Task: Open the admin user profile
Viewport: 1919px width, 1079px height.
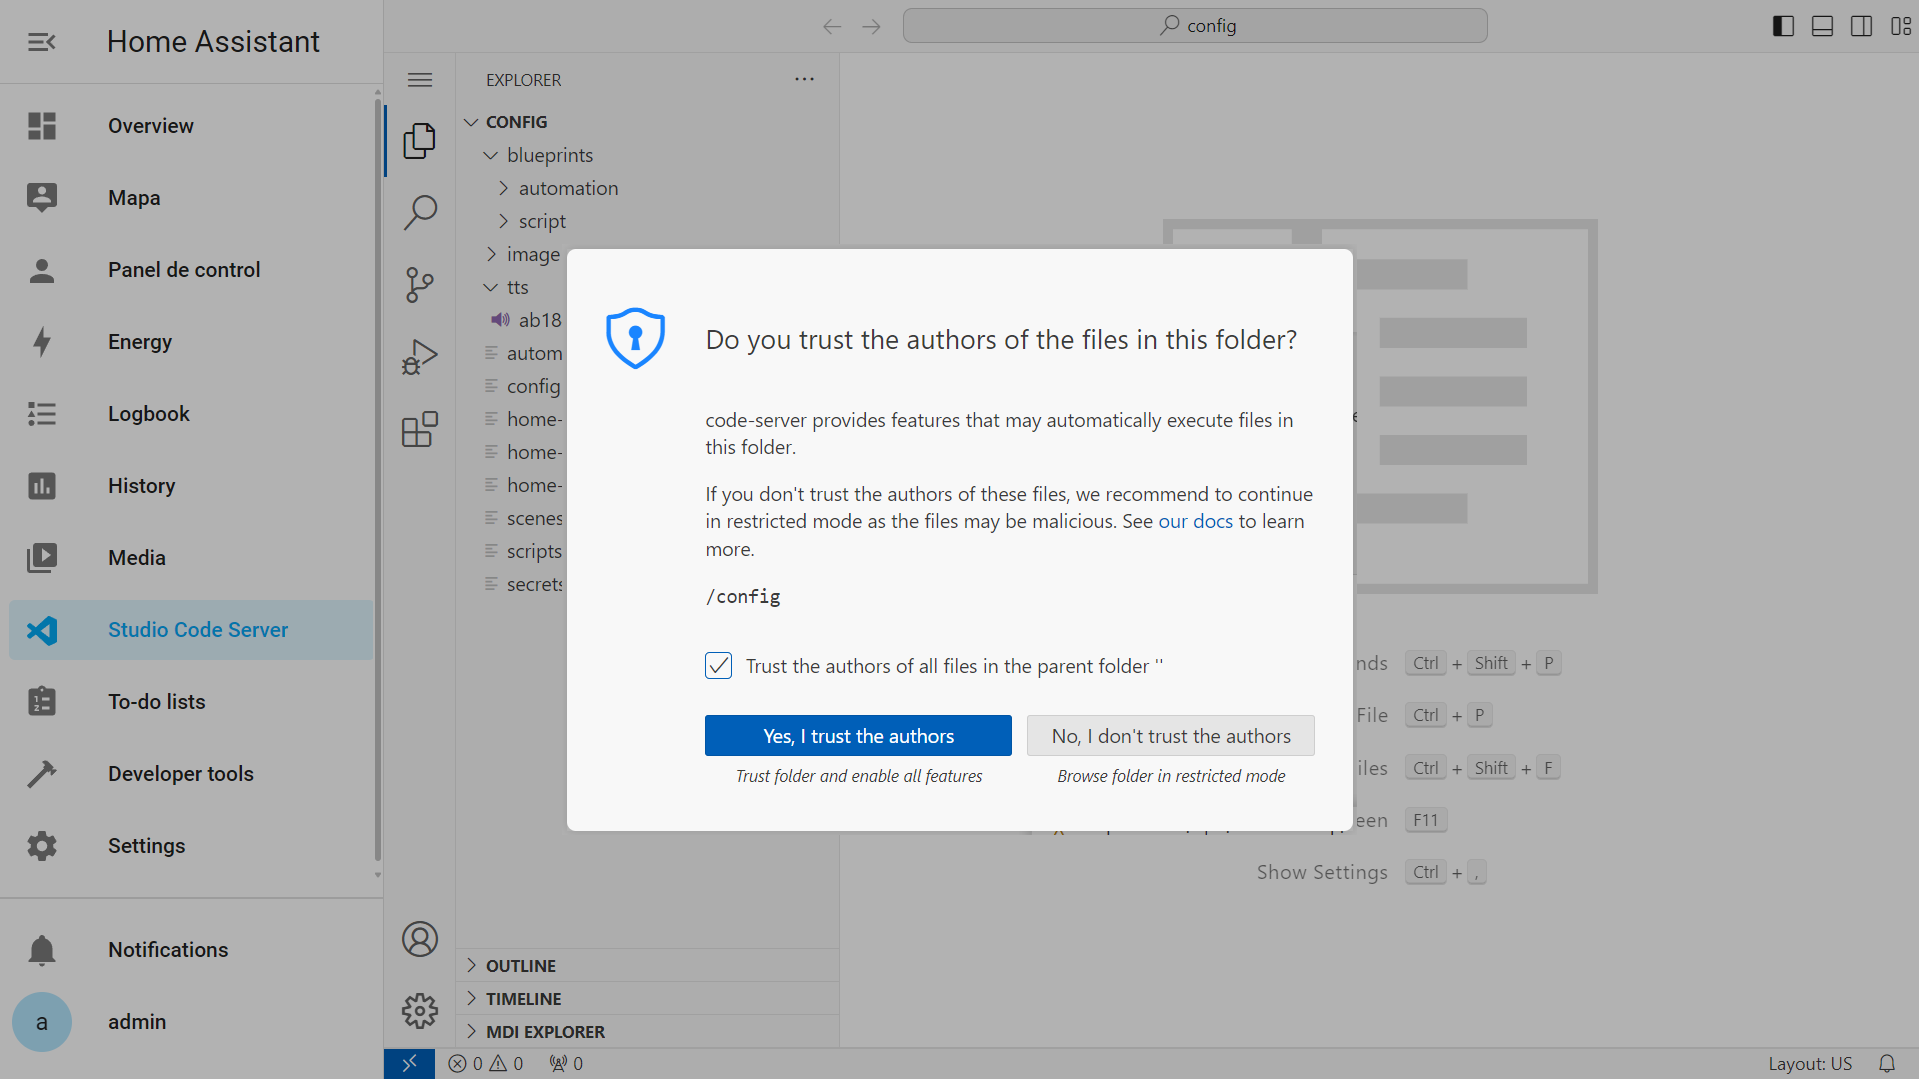Action: pos(191,1022)
